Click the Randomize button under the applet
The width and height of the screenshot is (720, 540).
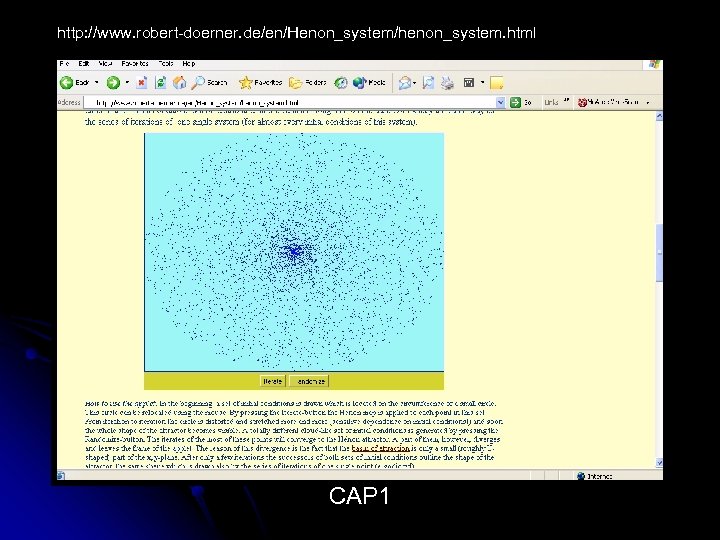coord(309,381)
